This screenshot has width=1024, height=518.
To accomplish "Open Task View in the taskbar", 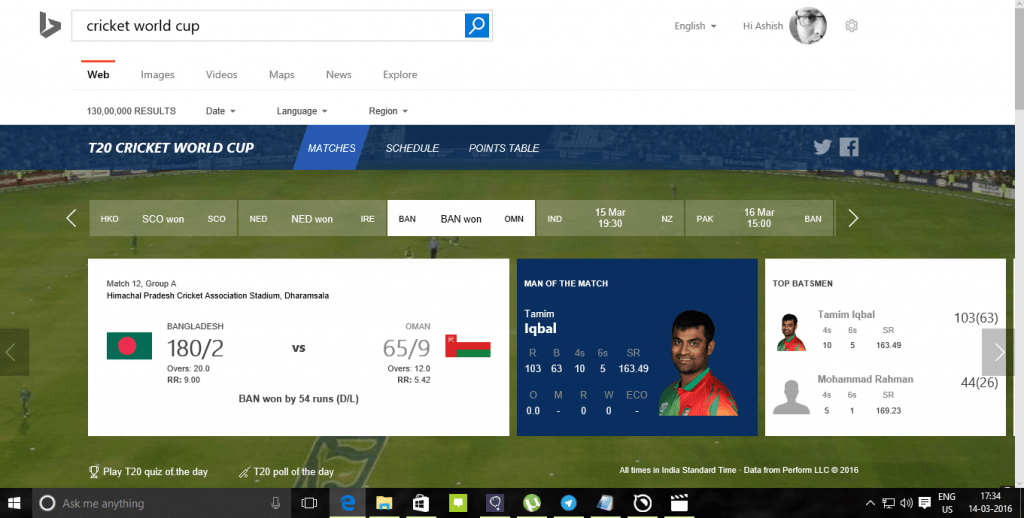I will [x=309, y=503].
